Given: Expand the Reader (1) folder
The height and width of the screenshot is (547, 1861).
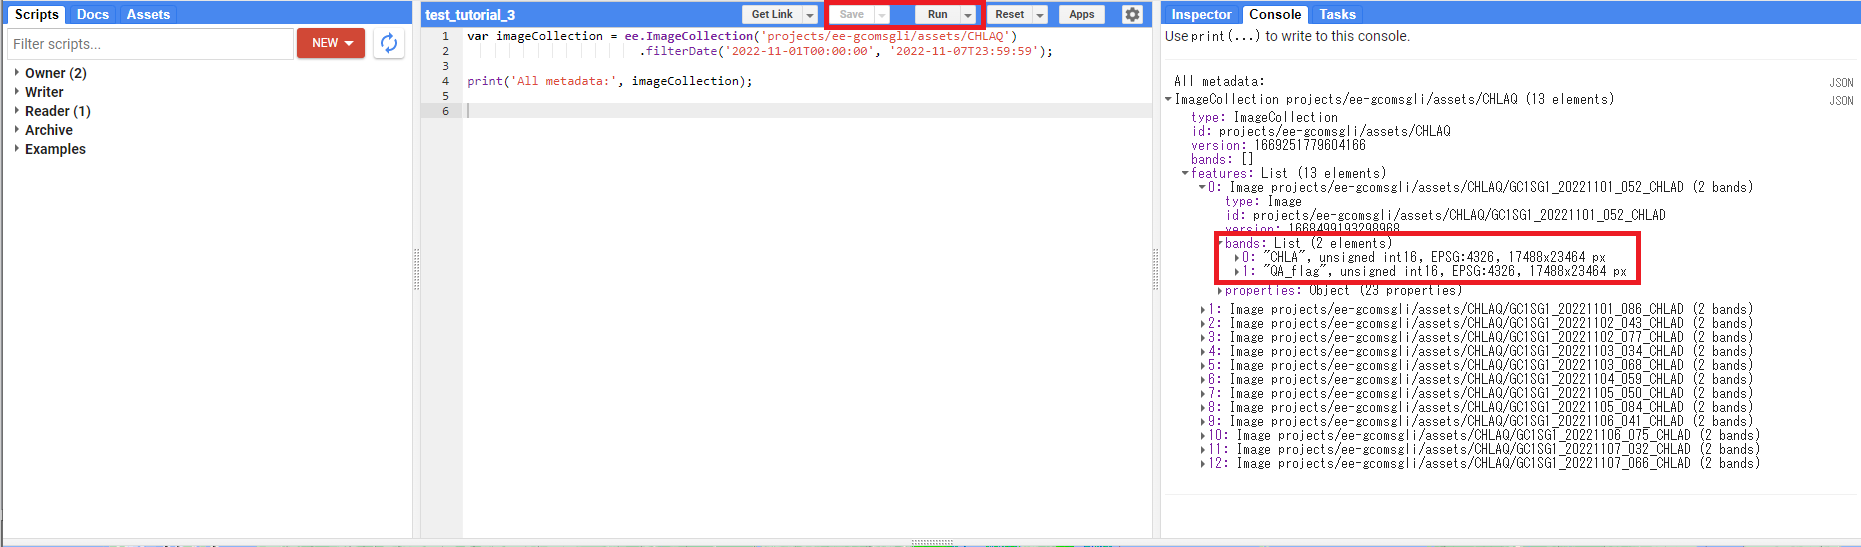Looking at the screenshot, I should coord(17,111).
